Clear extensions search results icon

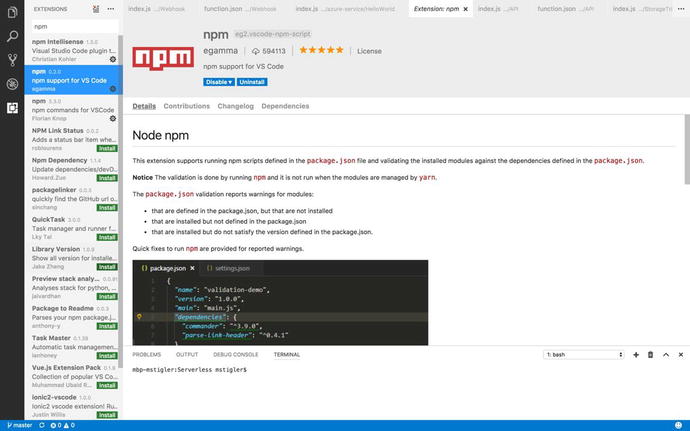point(96,9)
